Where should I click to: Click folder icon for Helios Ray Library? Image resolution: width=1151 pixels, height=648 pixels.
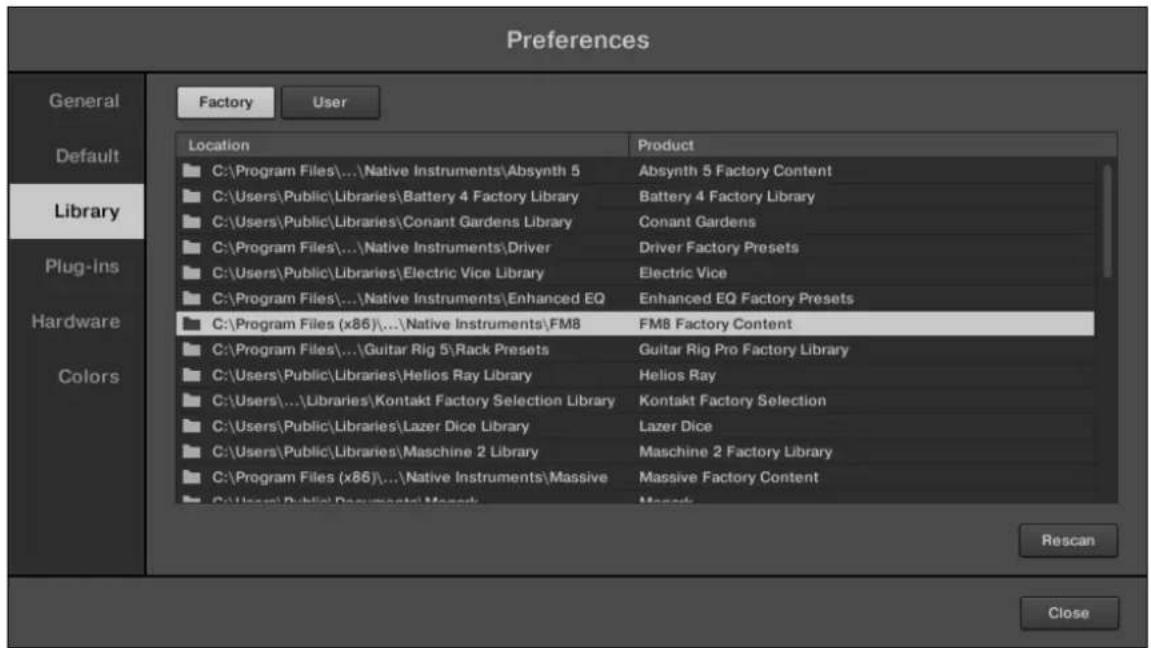192,375
